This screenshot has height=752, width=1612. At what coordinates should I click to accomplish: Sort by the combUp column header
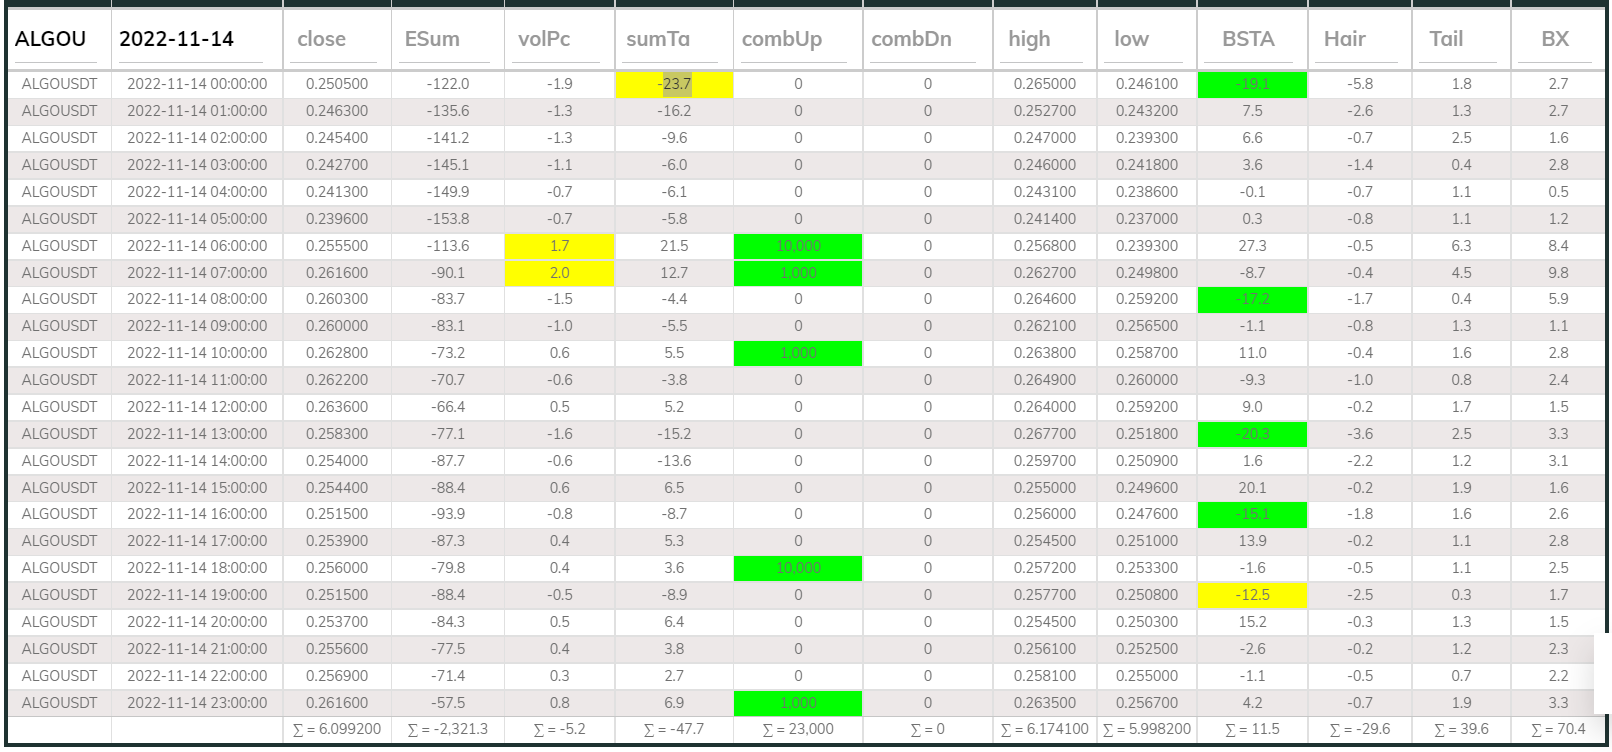tap(782, 39)
